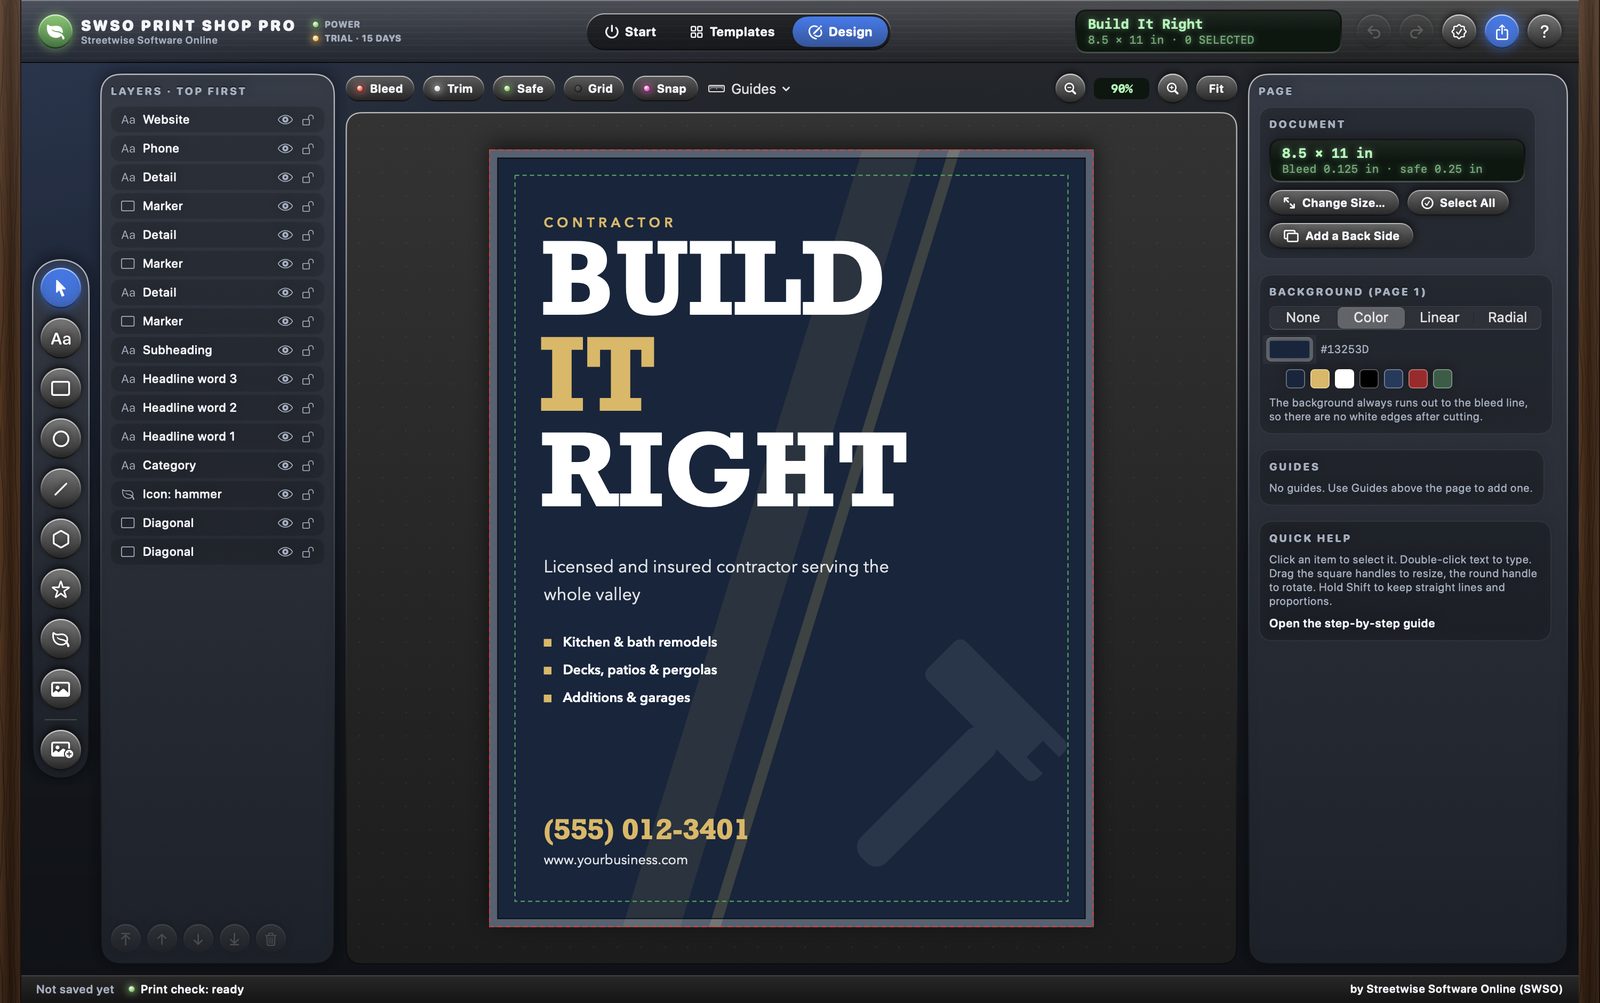Open the Icon library tool below Star
The image size is (1600, 1003).
click(61, 638)
